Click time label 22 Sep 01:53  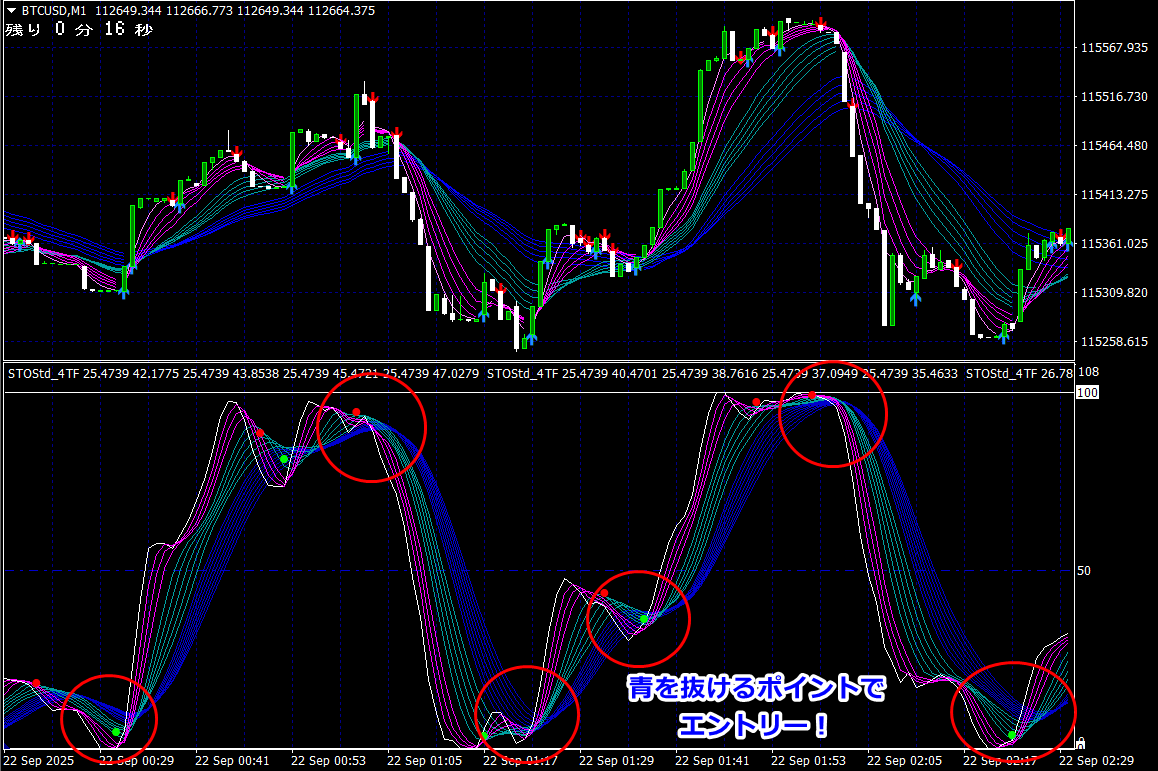[808, 761]
